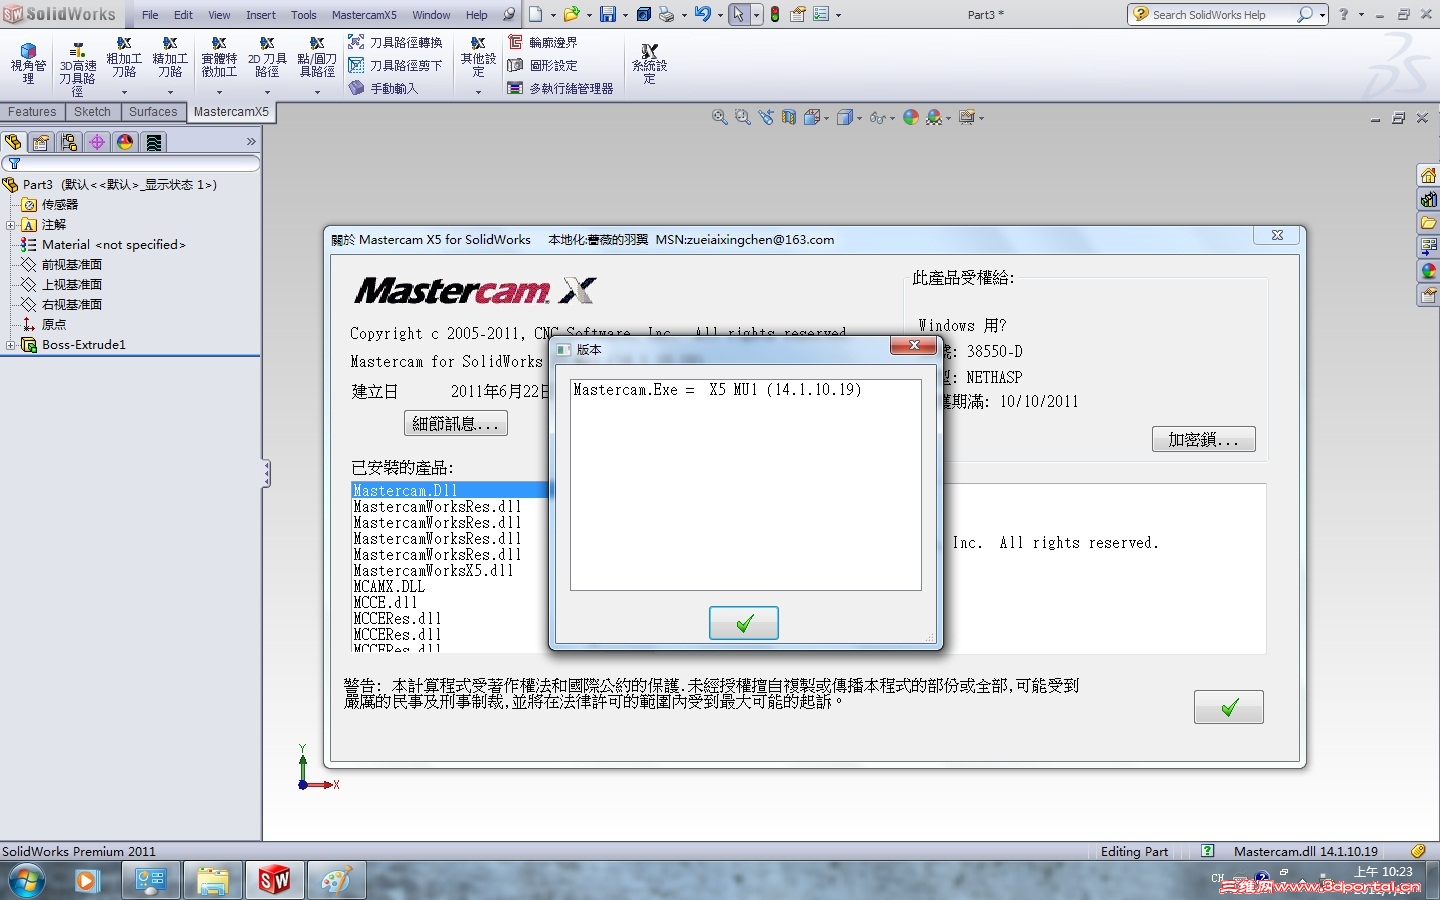Screen dimensions: 1440x900
Task: Switch to the Surfaces tab
Action: pos(153,112)
